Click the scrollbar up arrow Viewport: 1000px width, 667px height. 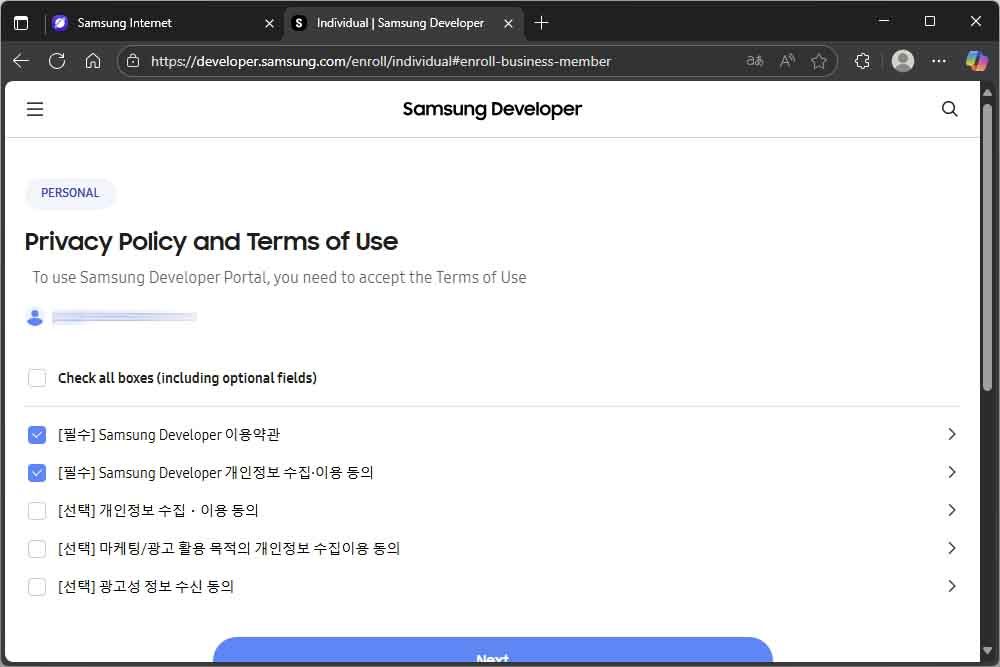click(x=987, y=93)
